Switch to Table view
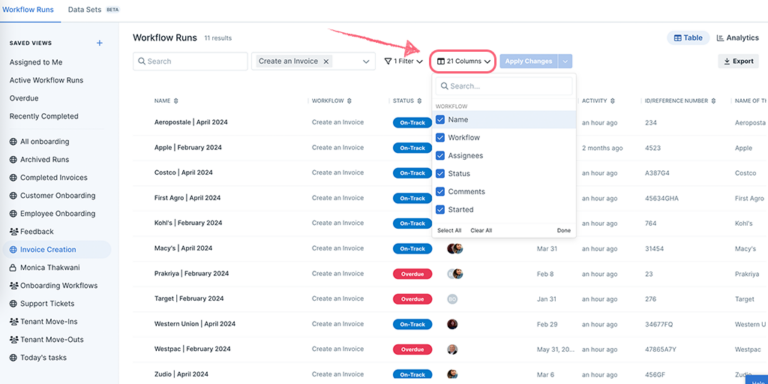768x384 pixels. (688, 38)
